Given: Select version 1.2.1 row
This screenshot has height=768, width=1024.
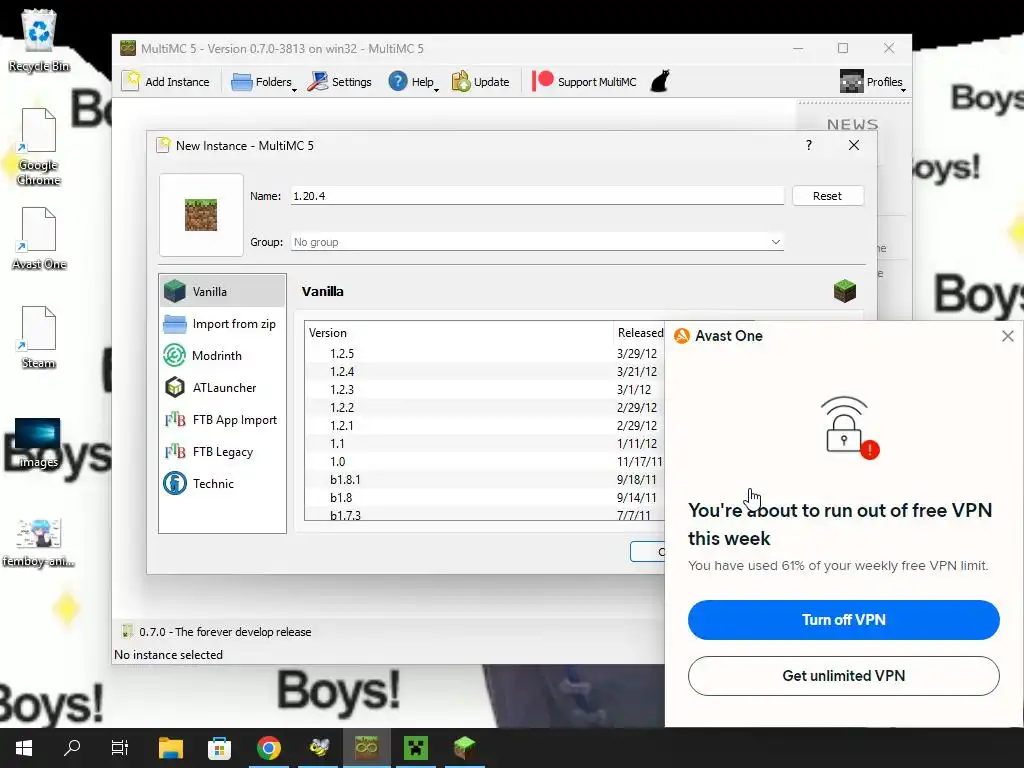Looking at the screenshot, I should (x=485, y=426).
